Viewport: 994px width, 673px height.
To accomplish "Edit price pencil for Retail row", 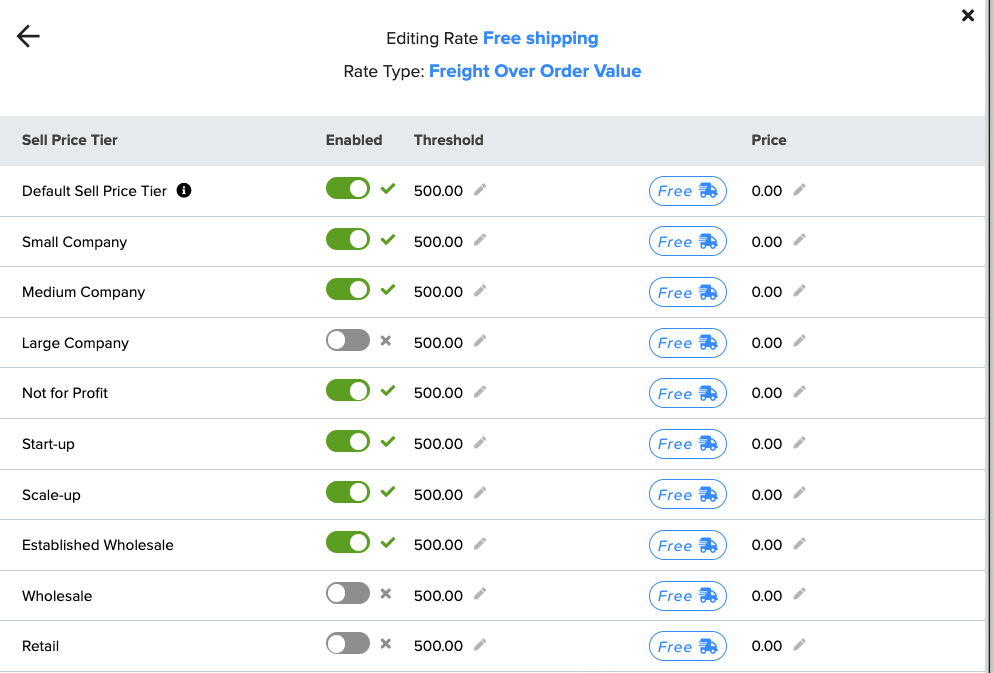I will [x=800, y=644].
